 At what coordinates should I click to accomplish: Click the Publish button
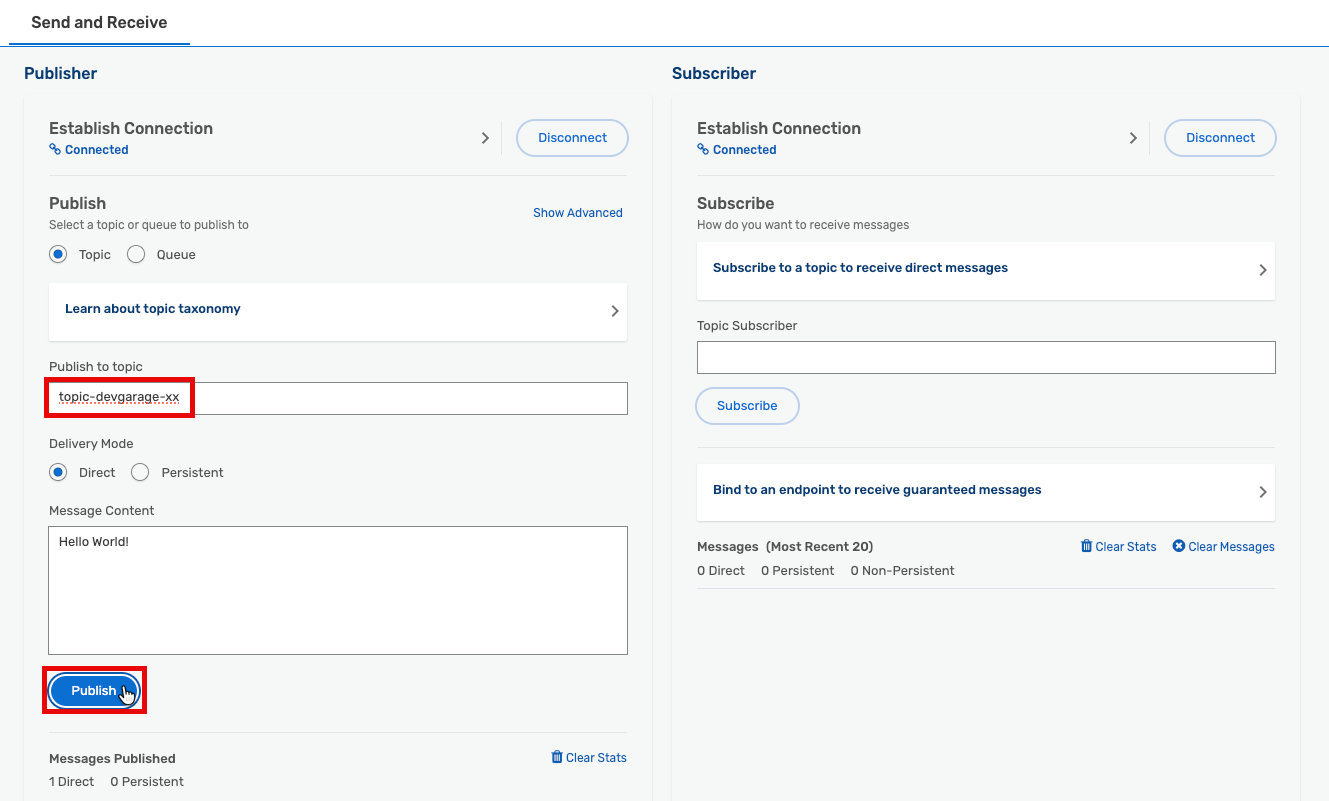94,691
